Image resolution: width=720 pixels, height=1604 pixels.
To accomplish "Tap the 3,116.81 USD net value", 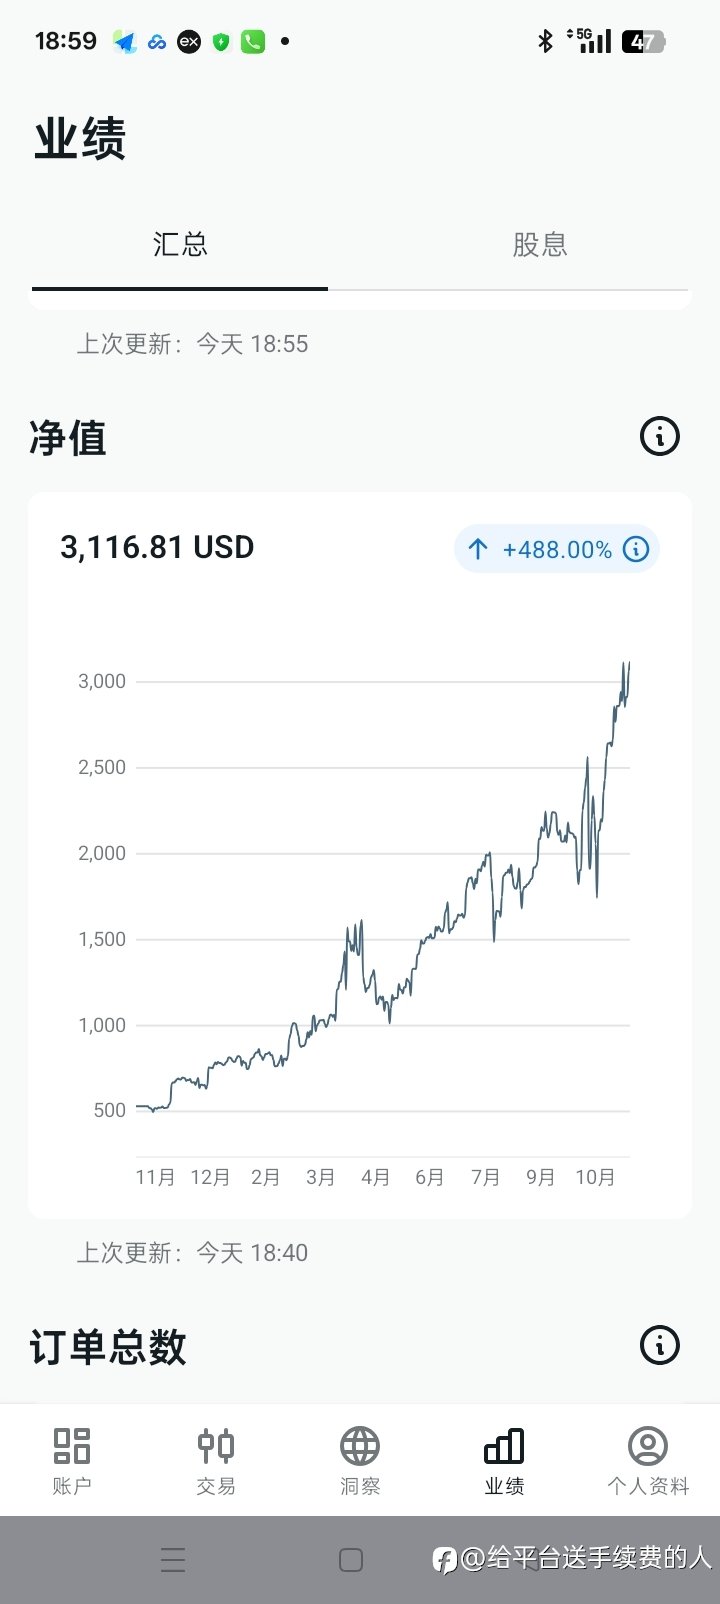I will pos(157,548).
